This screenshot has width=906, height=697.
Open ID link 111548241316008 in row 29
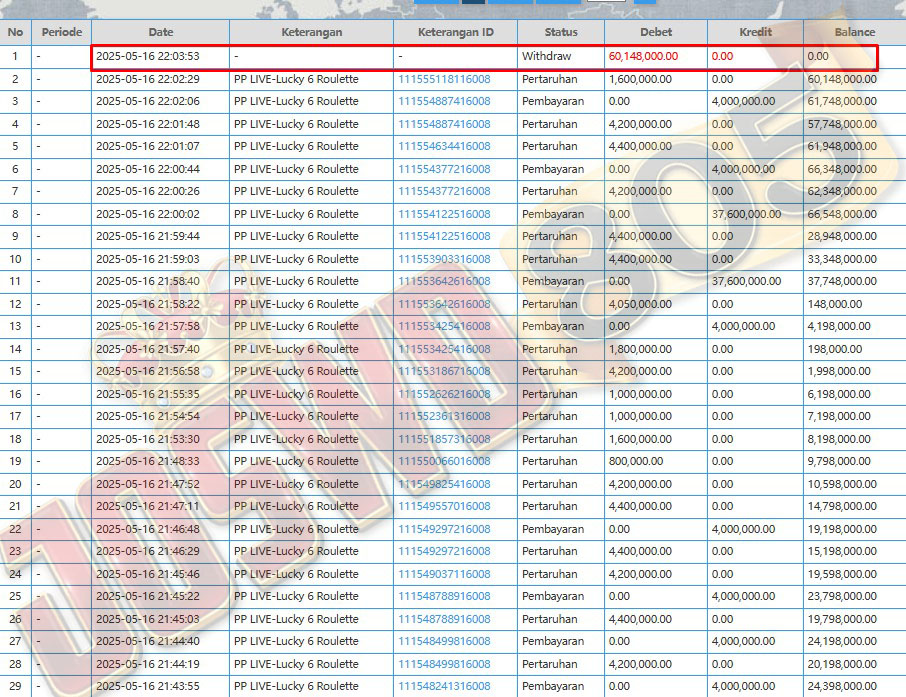[x=444, y=686]
